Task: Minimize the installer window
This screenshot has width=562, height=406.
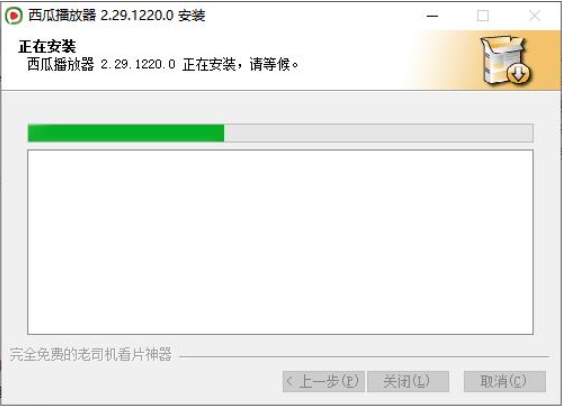Action: tap(432, 16)
